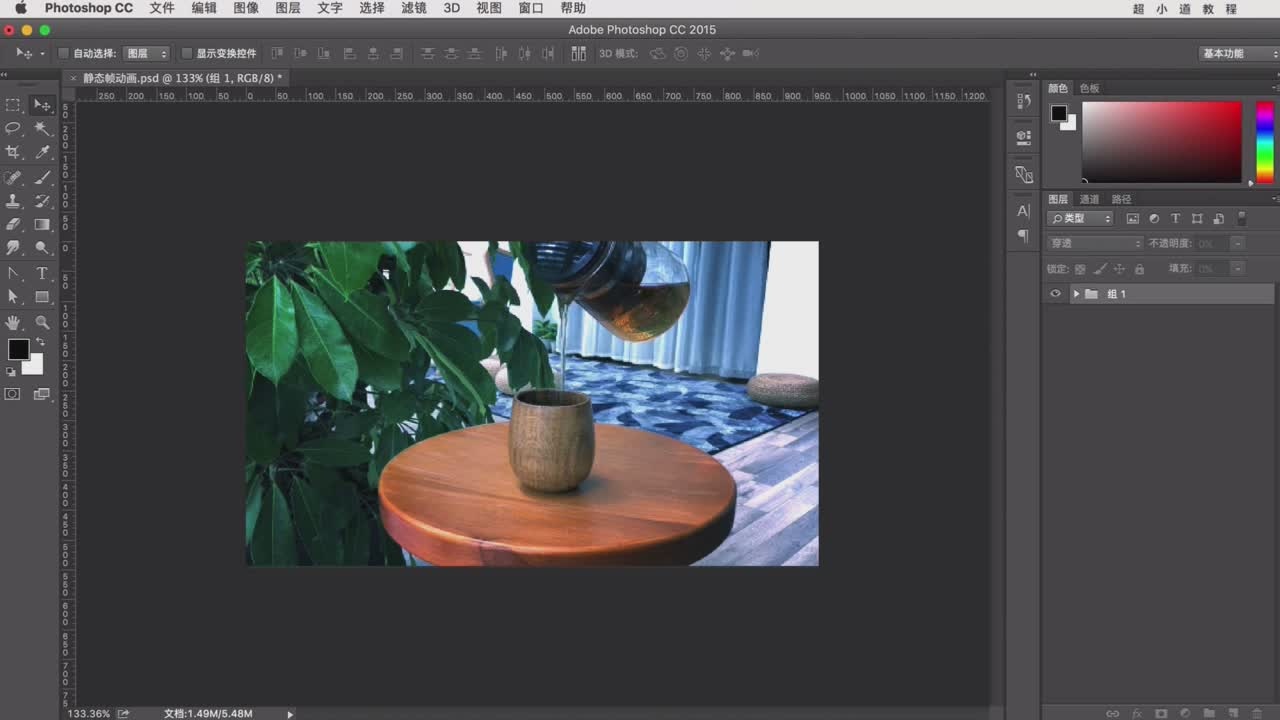The height and width of the screenshot is (720, 1280).
Task: Select the Rectangular Marquee tool
Action: [13, 105]
